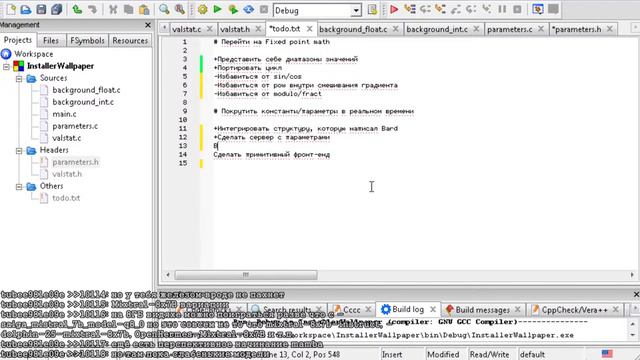This screenshot has height=360, width=640.
Task: Open Find with magnifier icon
Action: point(164,9)
